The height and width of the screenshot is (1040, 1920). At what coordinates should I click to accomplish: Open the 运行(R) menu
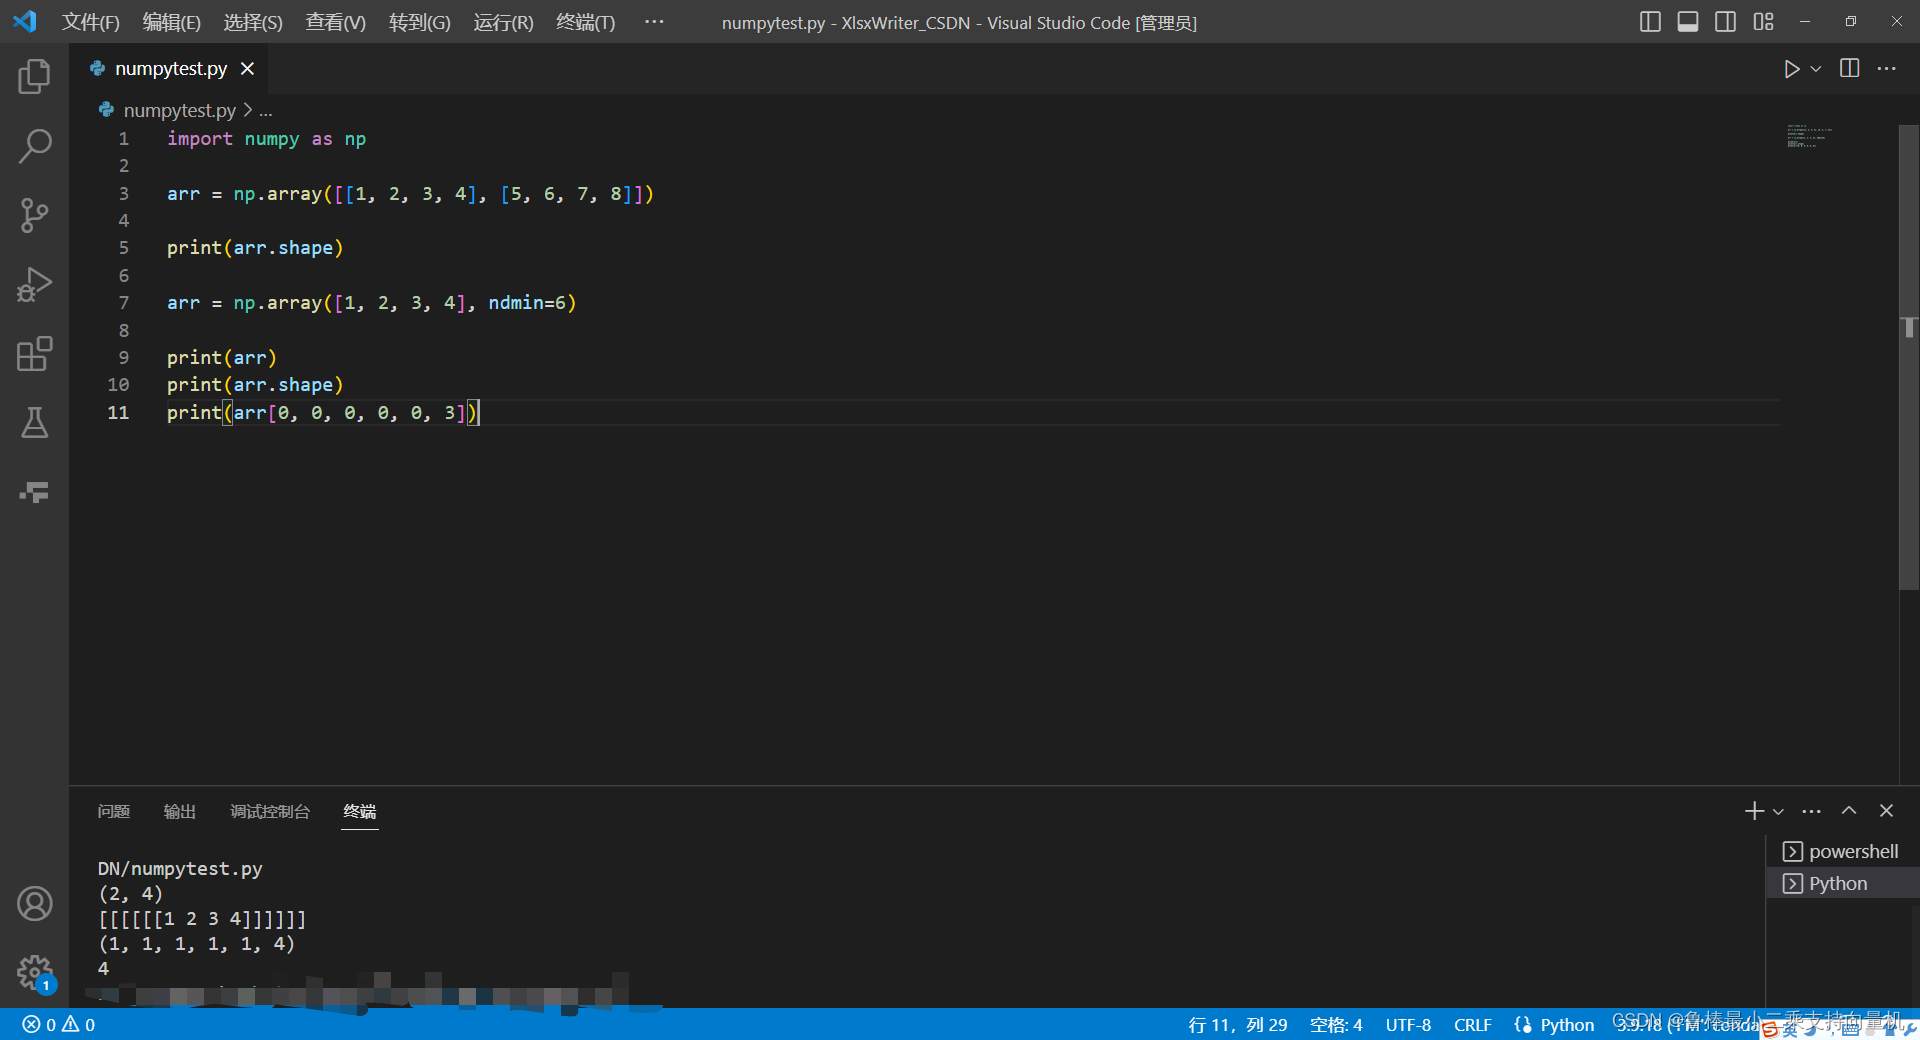[503, 22]
